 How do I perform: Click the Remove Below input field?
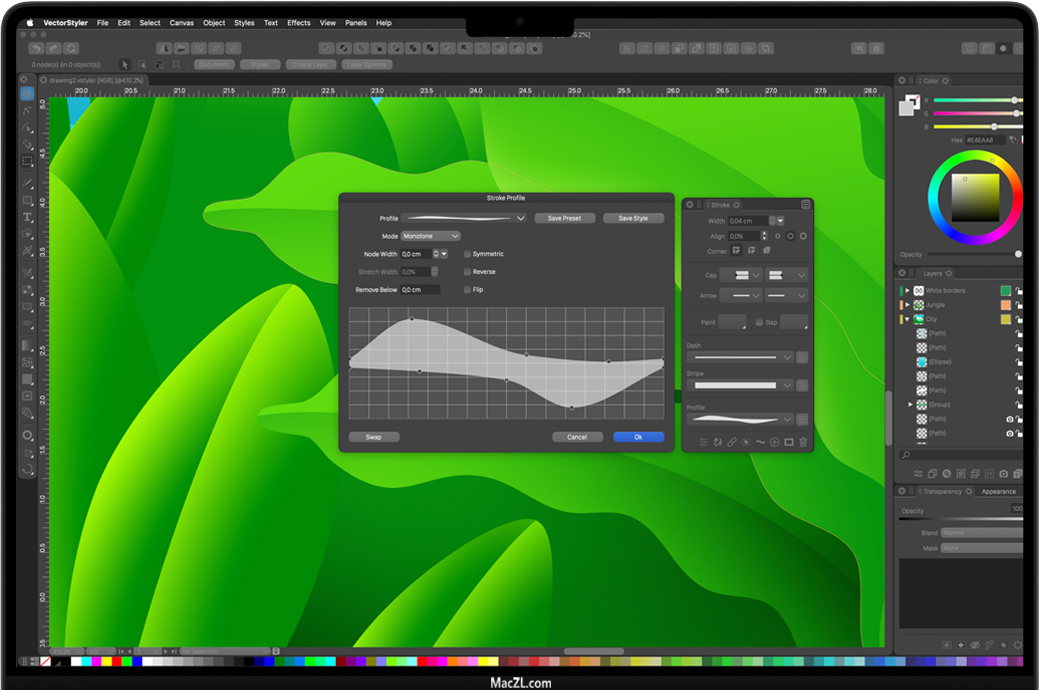coord(420,290)
